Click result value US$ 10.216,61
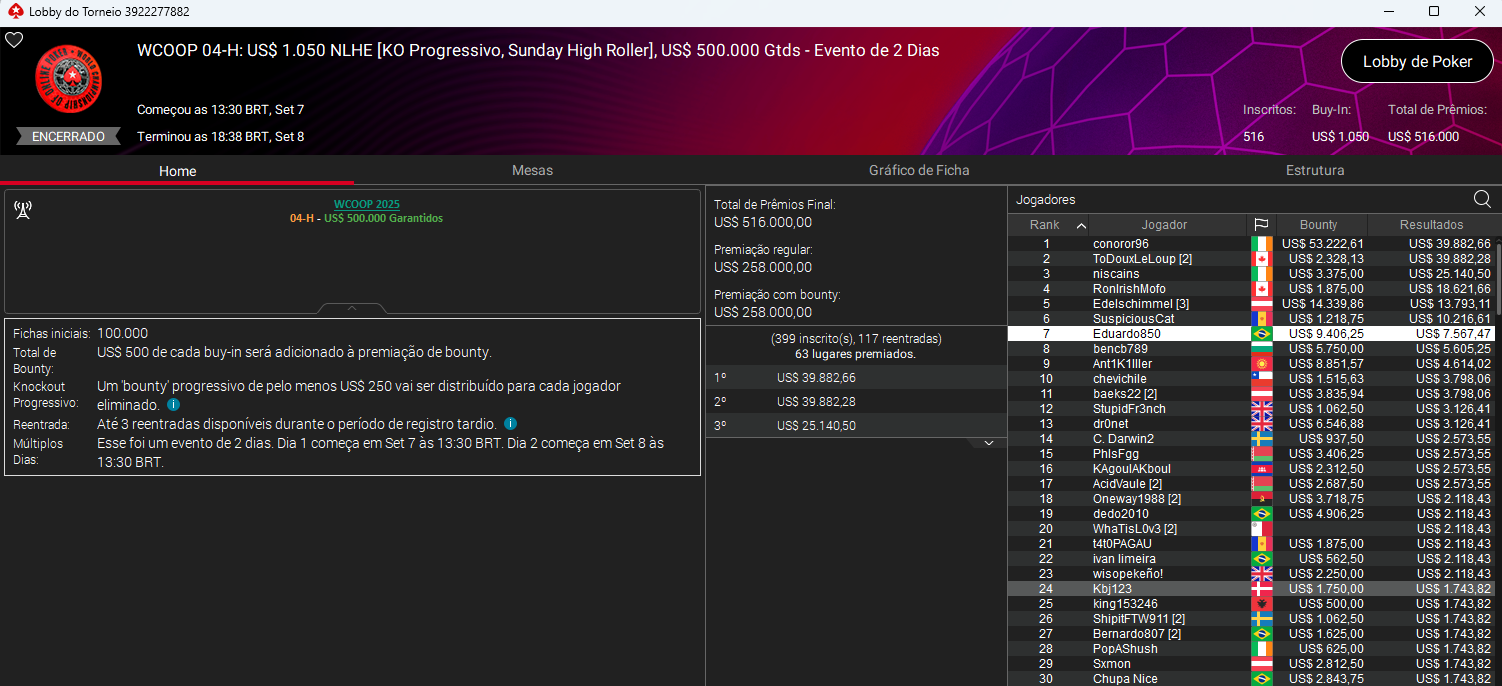Image resolution: width=1502 pixels, height=686 pixels. tap(1449, 319)
